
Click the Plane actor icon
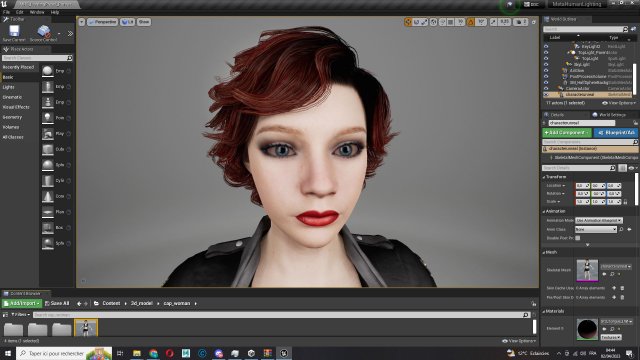coord(48,212)
